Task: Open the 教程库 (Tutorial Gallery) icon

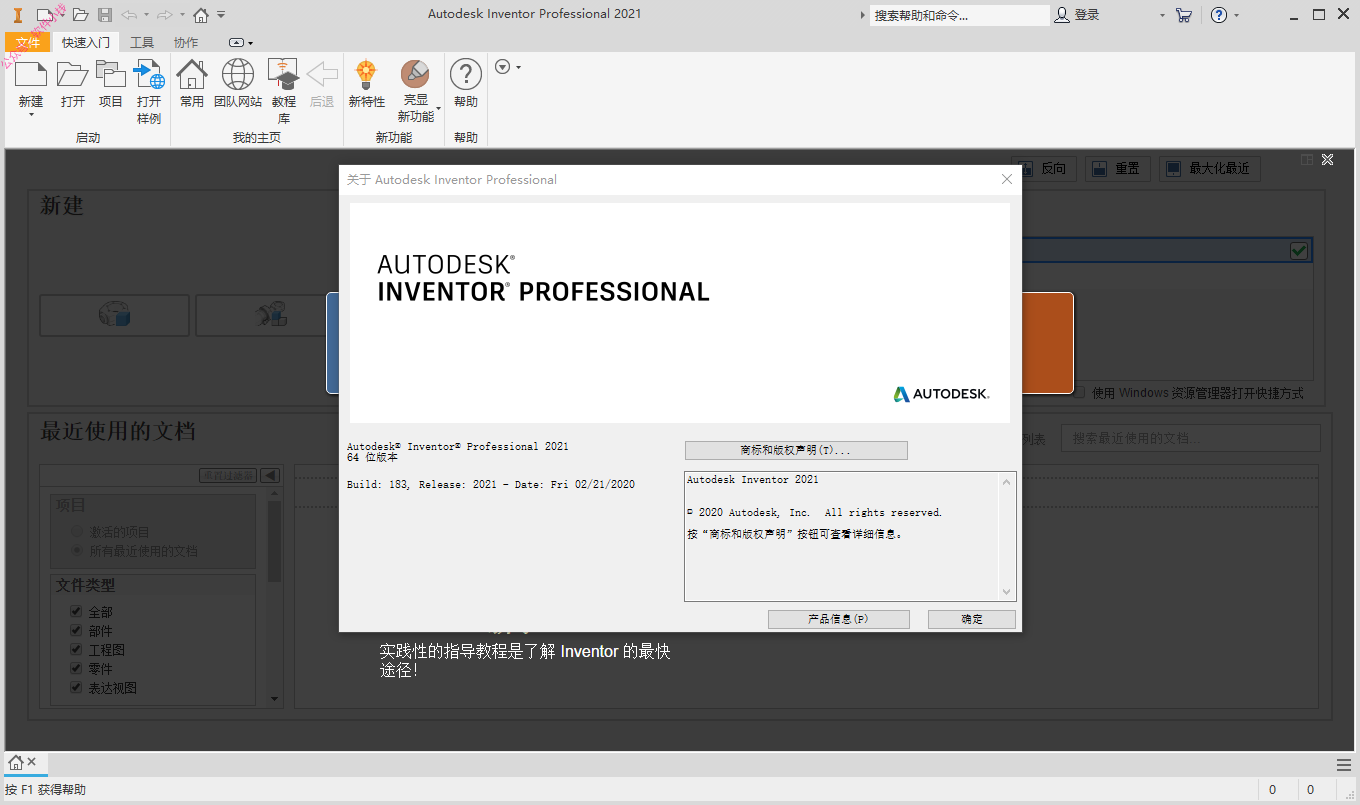Action: pyautogui.click(x=284, y=75)
